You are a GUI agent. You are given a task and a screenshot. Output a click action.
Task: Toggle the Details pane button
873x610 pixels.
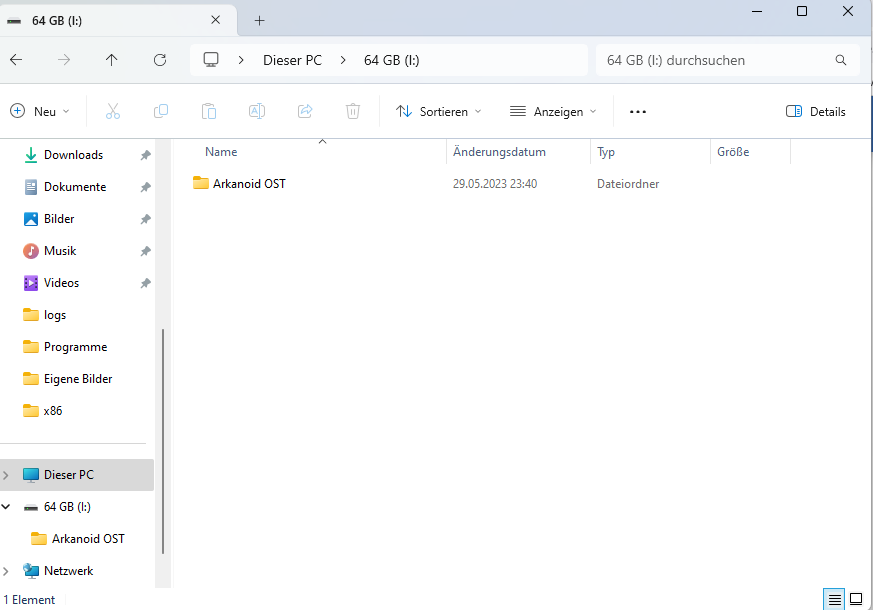pyautogui.click(x=816, y=111)
